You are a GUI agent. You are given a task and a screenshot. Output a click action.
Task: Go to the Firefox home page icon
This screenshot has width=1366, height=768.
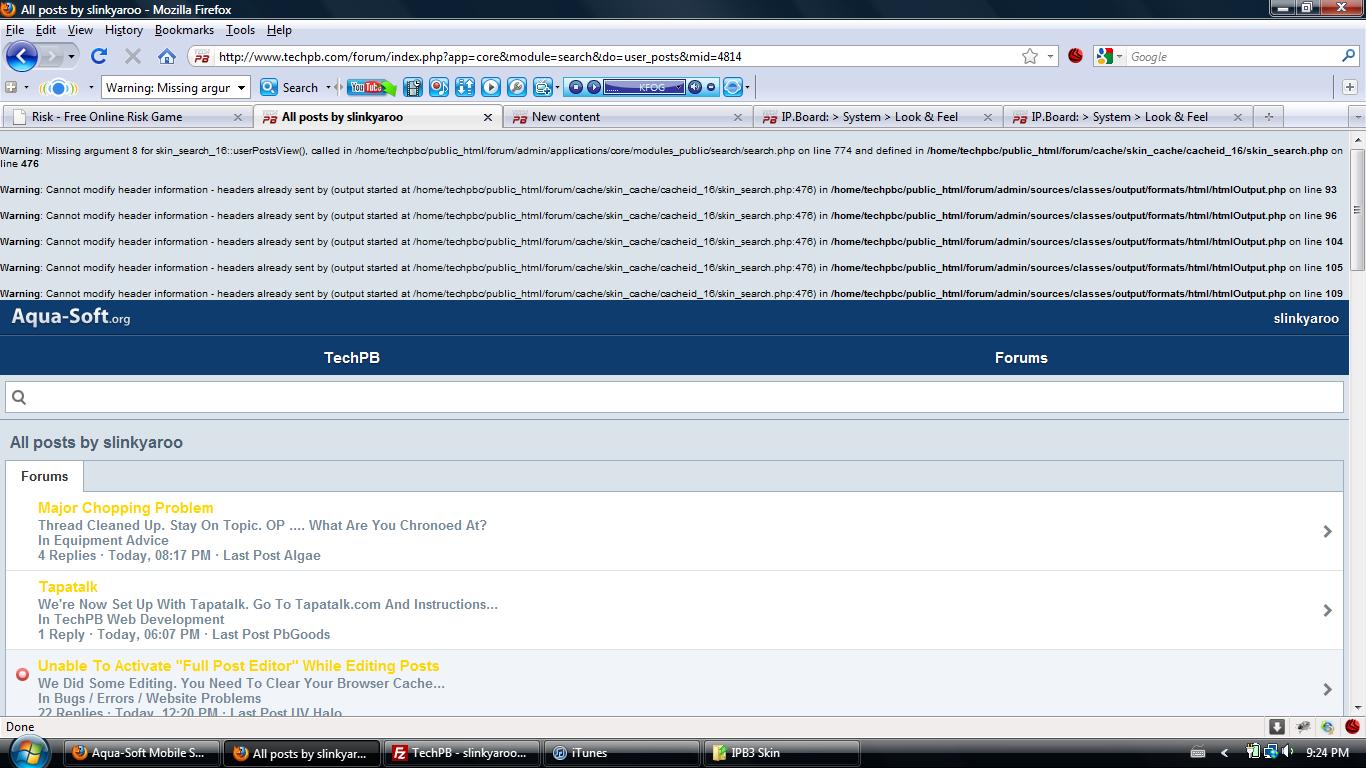point(167,57)
